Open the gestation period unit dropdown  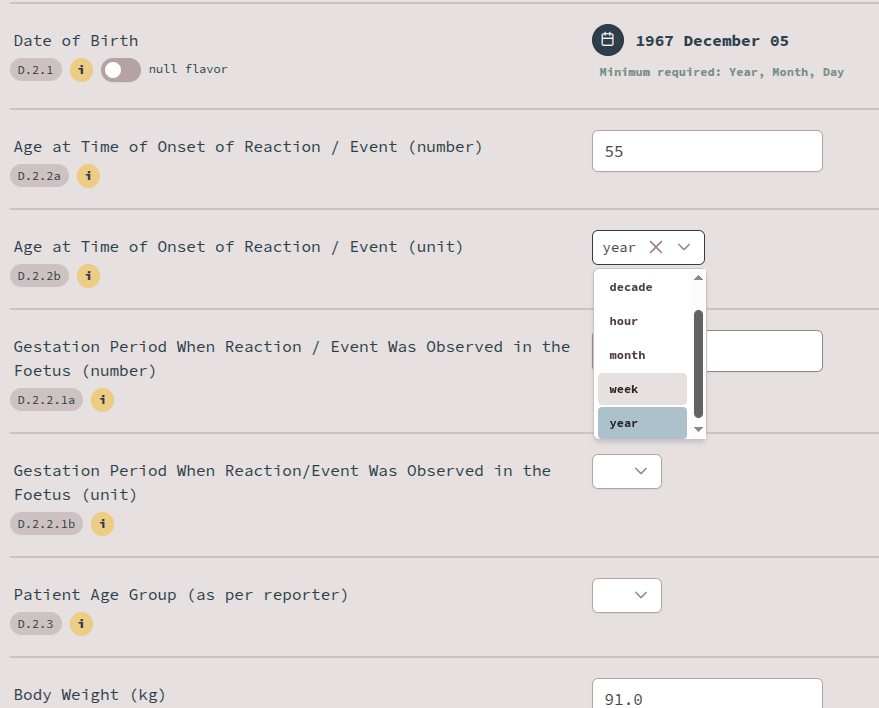pos(627,471)
